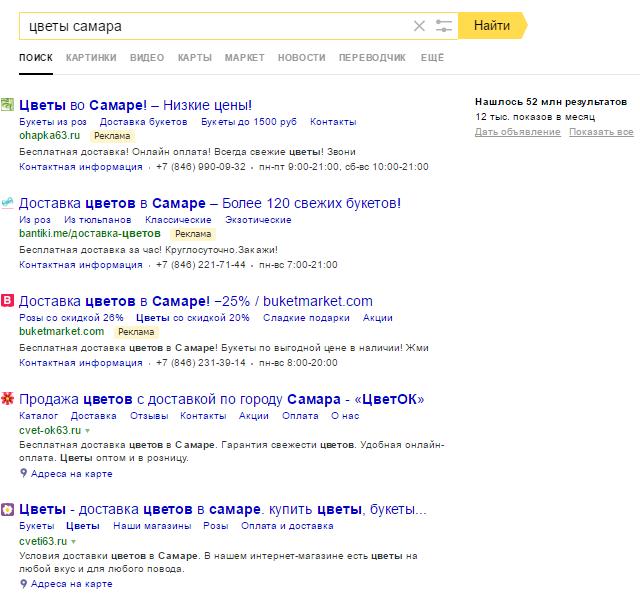
Task: Open search settings slider icon
Action: click(444, 26)
